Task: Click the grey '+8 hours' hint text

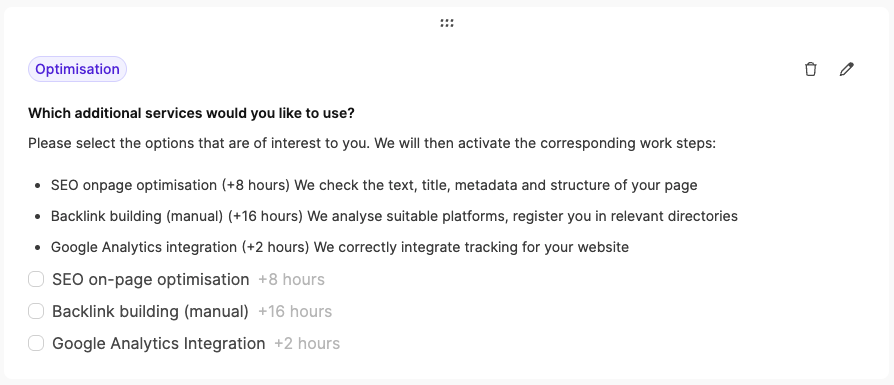Action: (291, 279)
